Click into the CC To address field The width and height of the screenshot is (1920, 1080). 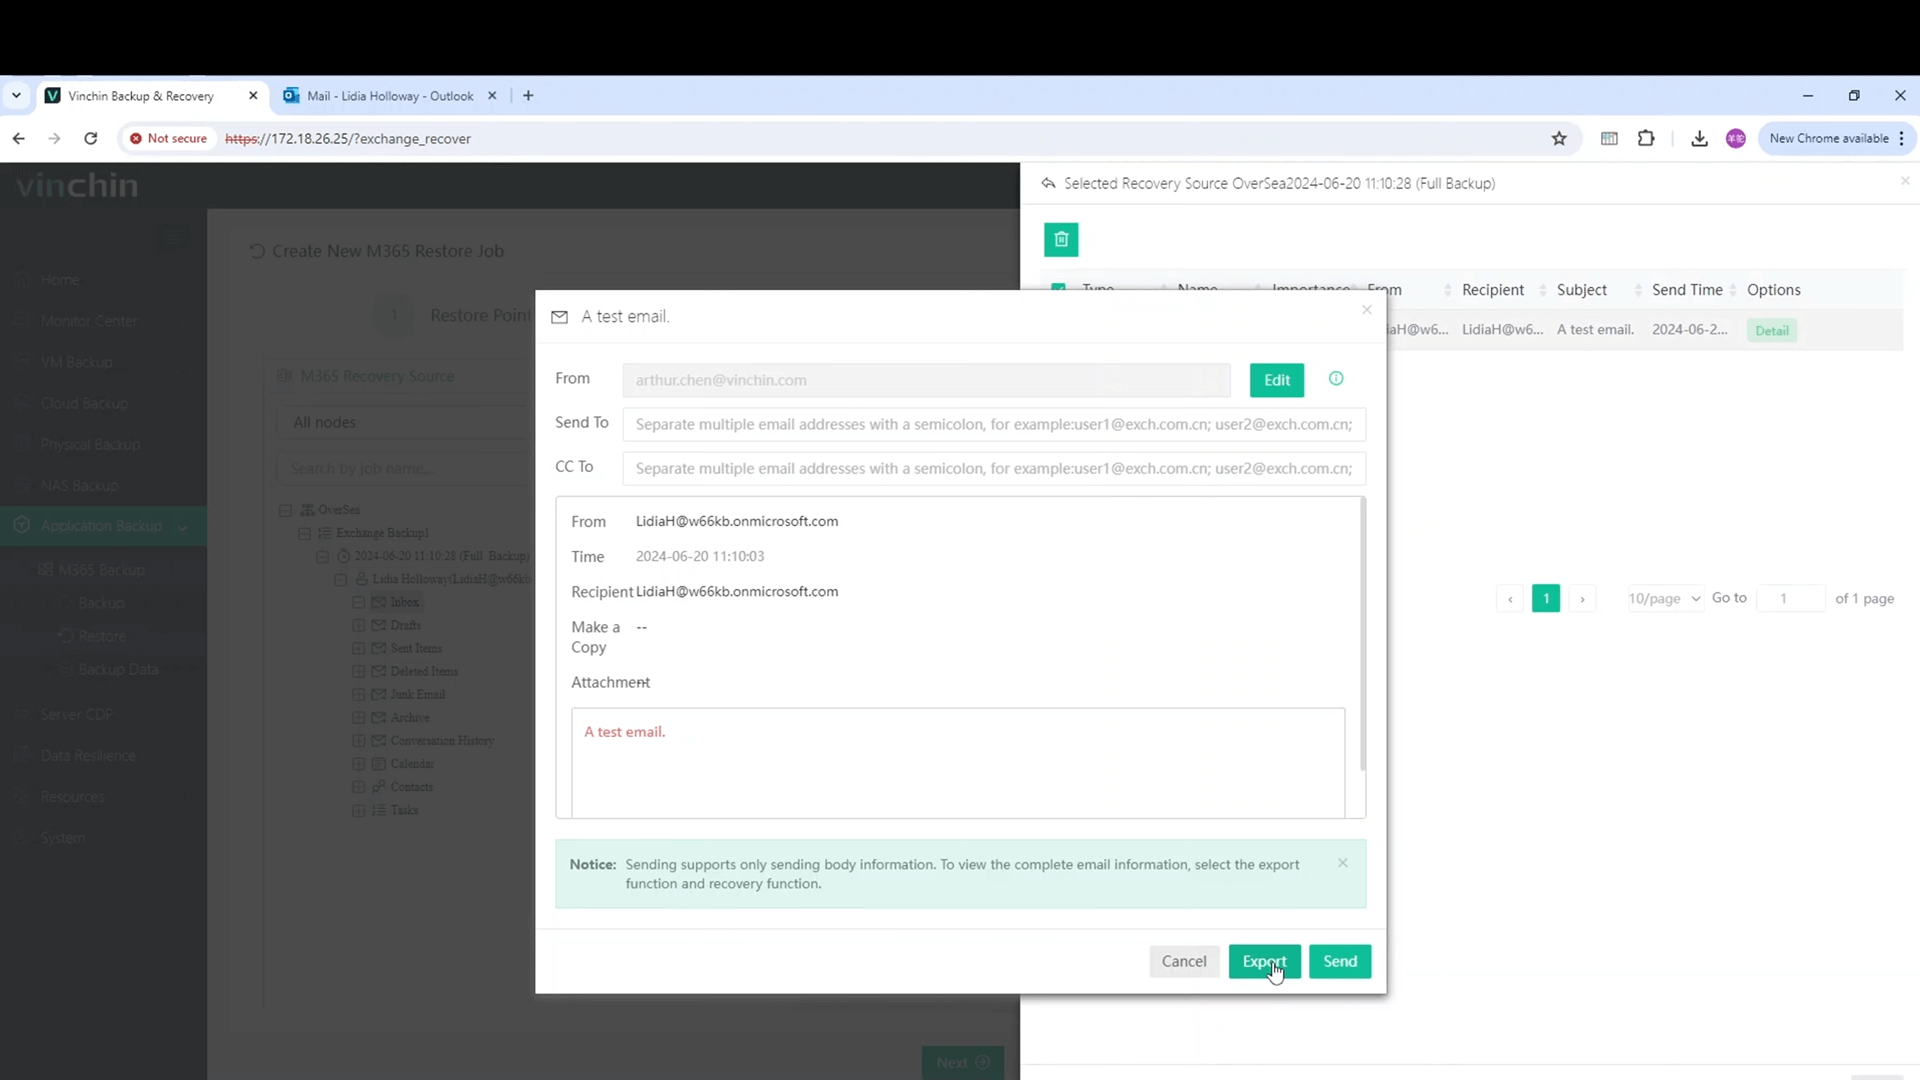994,468
